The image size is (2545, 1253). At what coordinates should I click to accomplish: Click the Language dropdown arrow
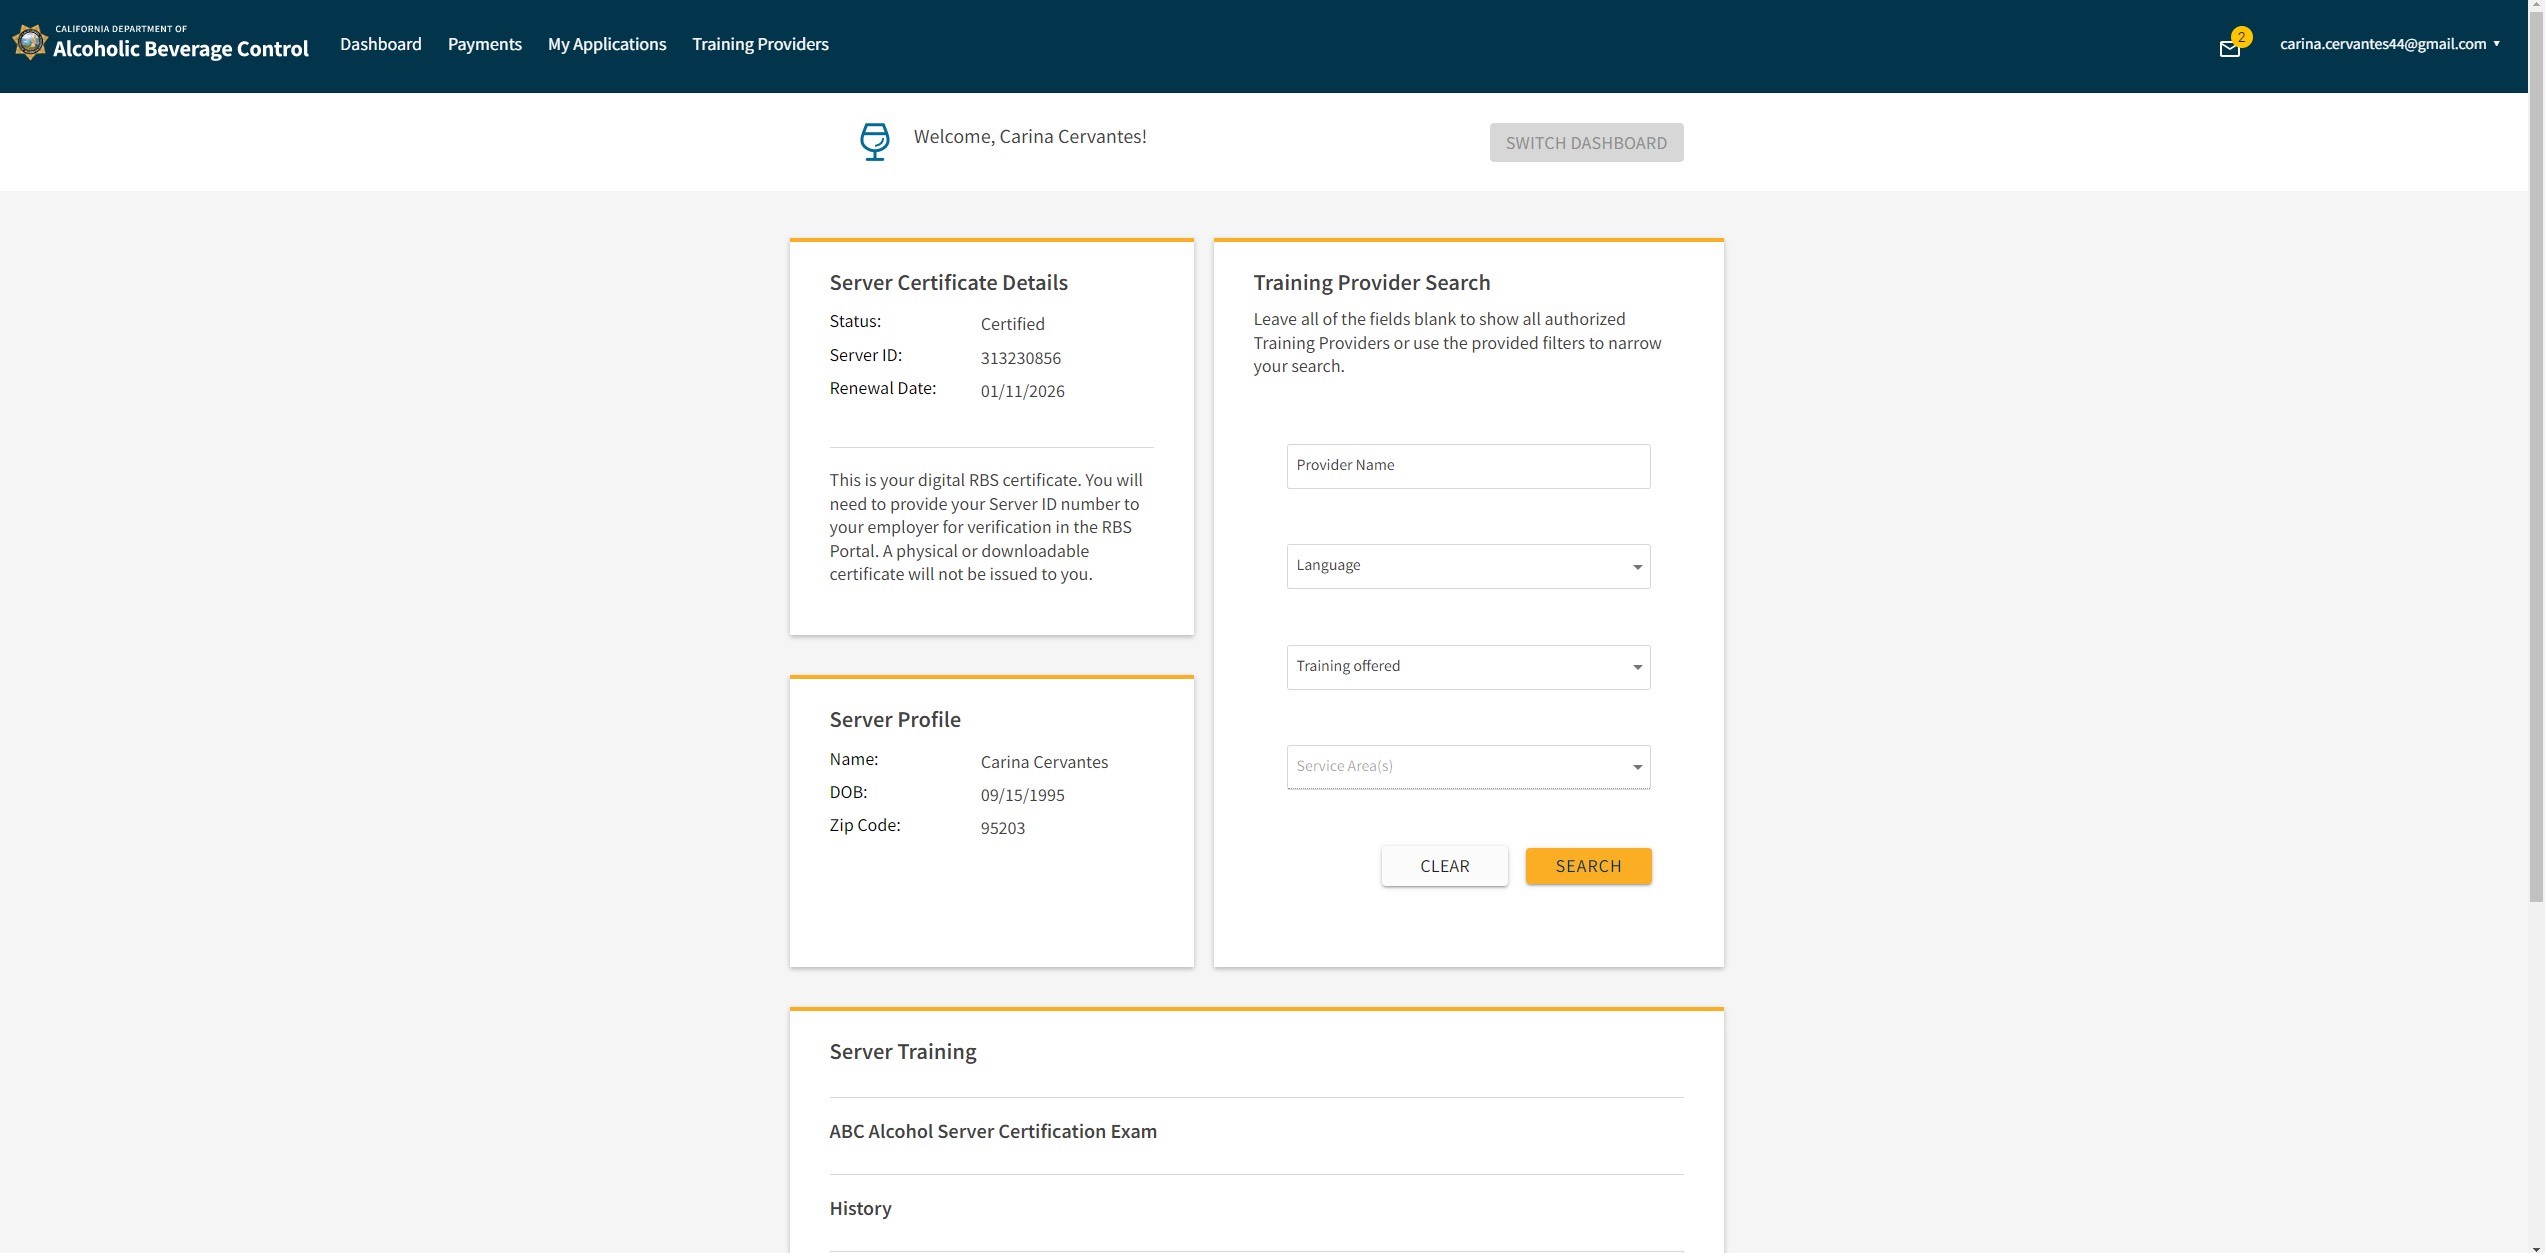click(x=1637, y=567)
